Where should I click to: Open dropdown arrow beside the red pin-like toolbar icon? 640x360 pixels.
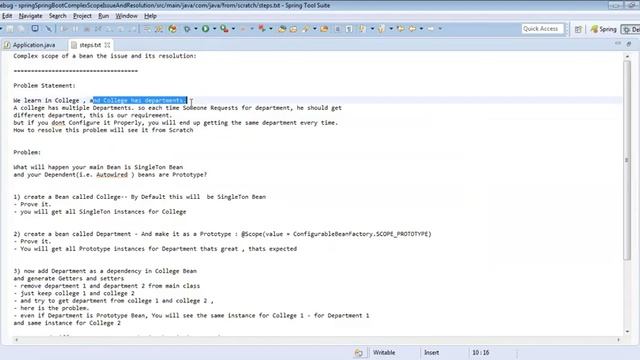pos(271,29)
